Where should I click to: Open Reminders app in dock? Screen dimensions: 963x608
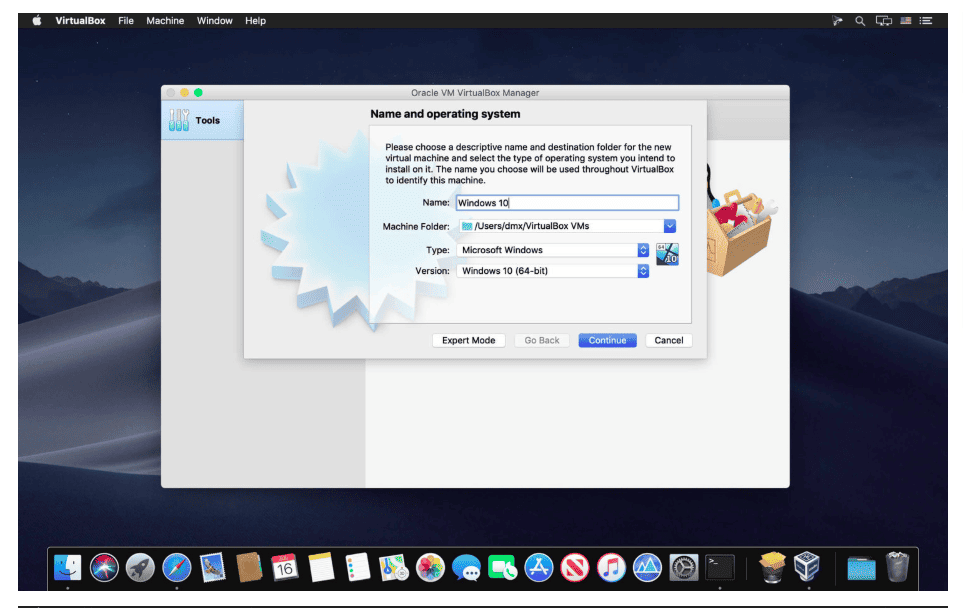(x=357, y=567)
